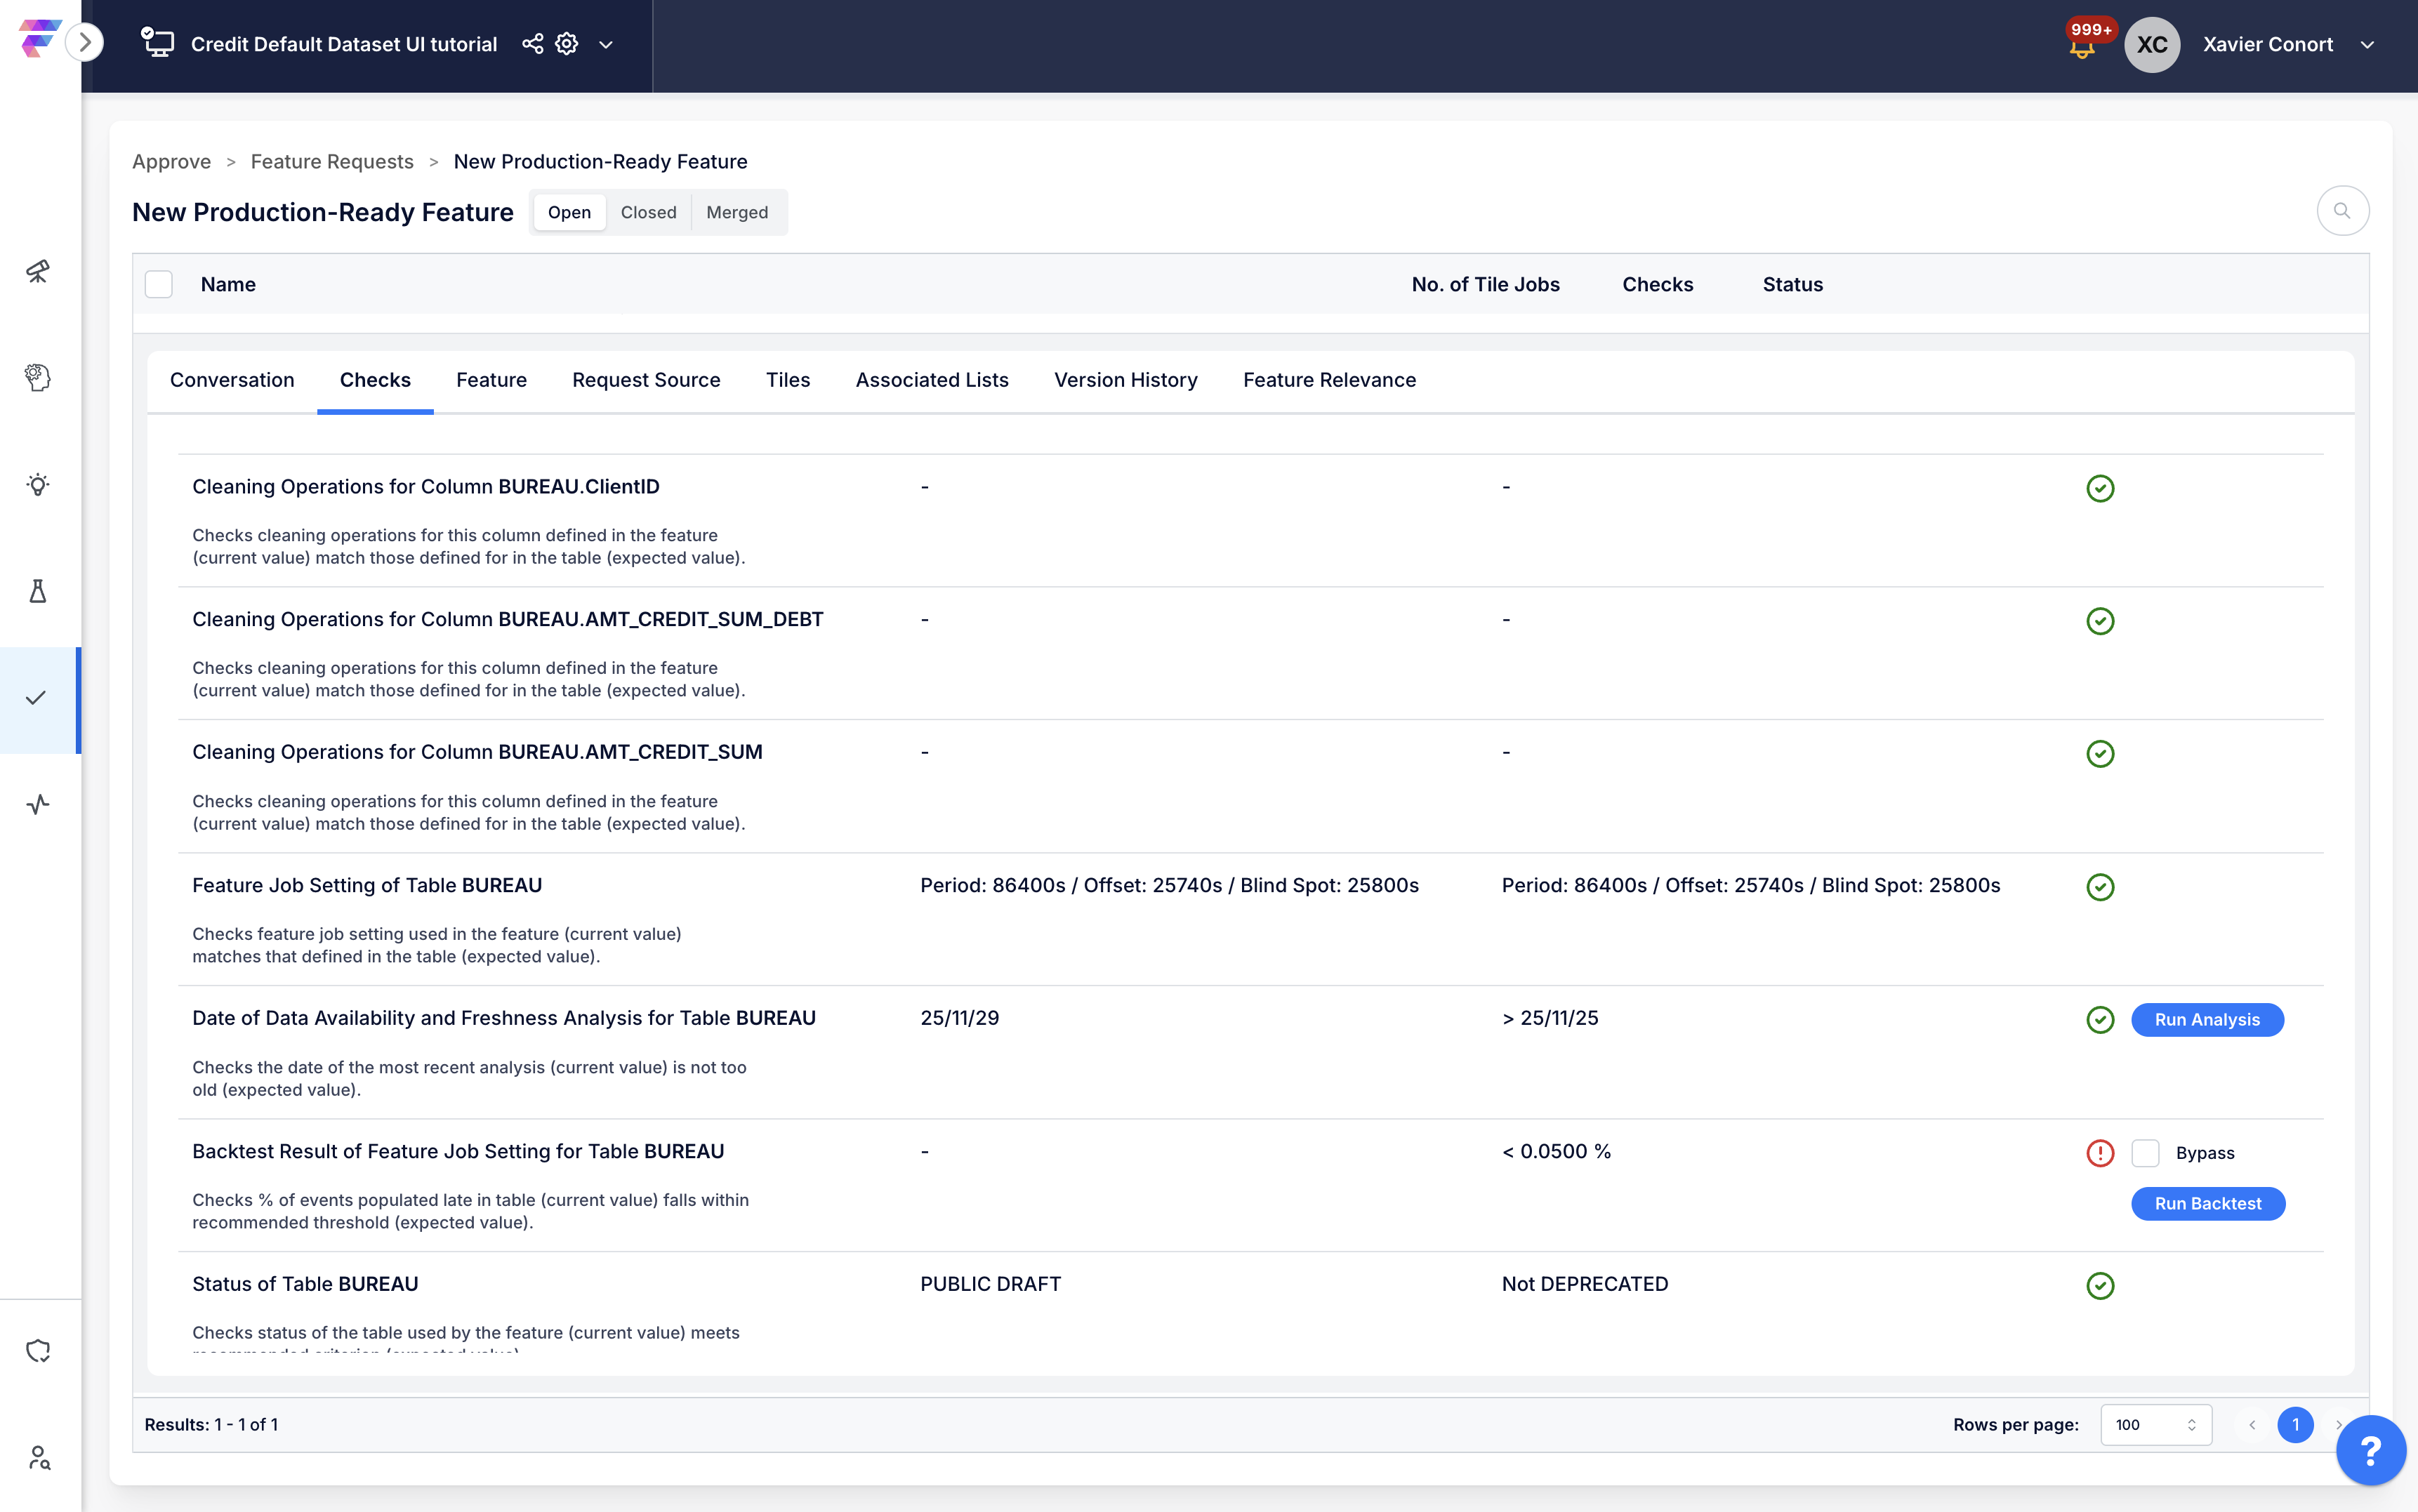Switch filter to Merged requests
Image resolution: width=2418 pixels, height=1512 pixels.
pyautogui.click(x=737, y=212)
